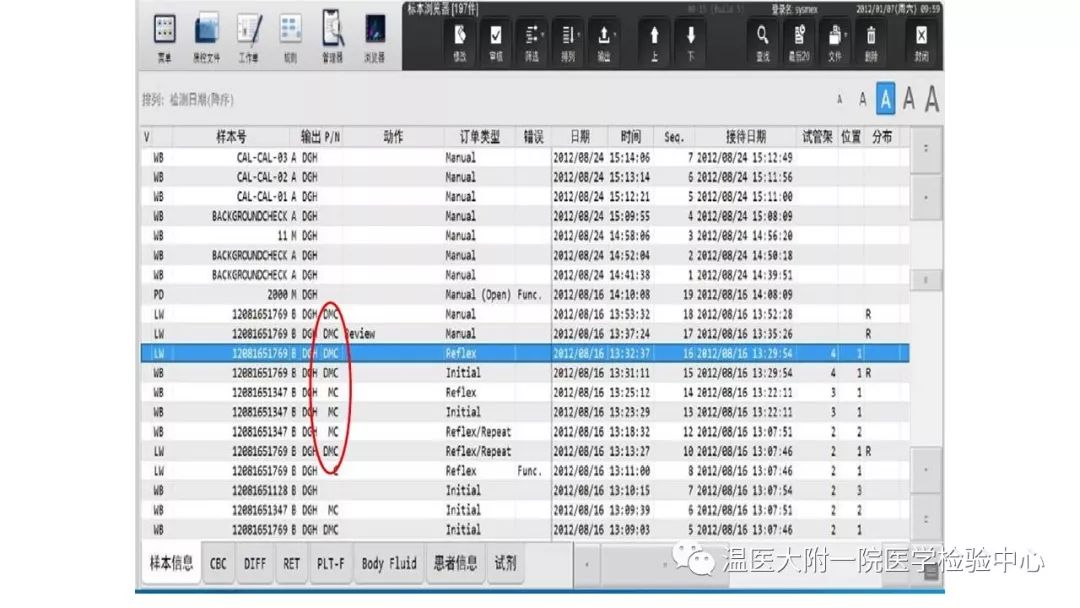The height and width of the screenshot is (608, 1080).
Task: Select sample 12081651128 row
Action: coord(525,491)
